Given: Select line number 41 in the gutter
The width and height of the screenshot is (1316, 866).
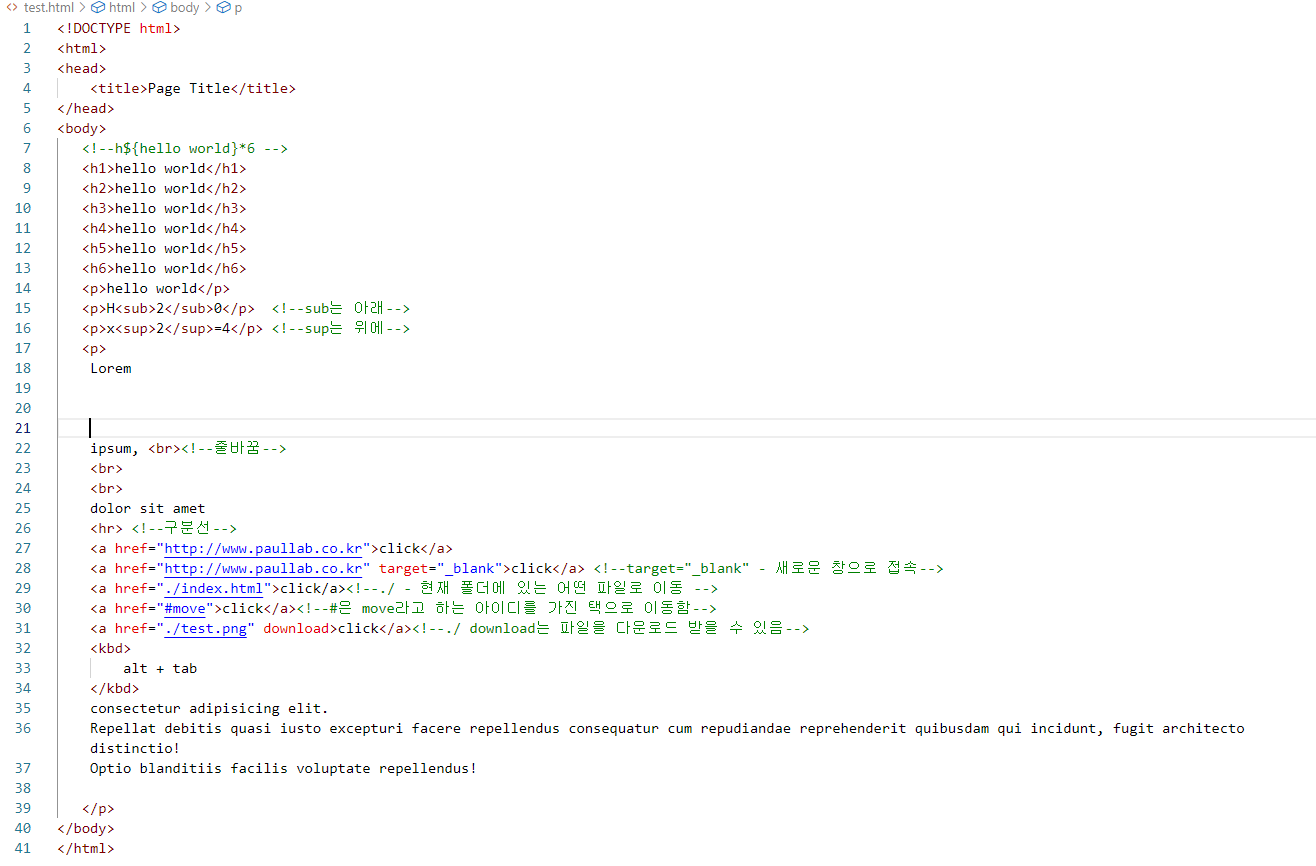Looking at the screenshot, I should point(23,848).
